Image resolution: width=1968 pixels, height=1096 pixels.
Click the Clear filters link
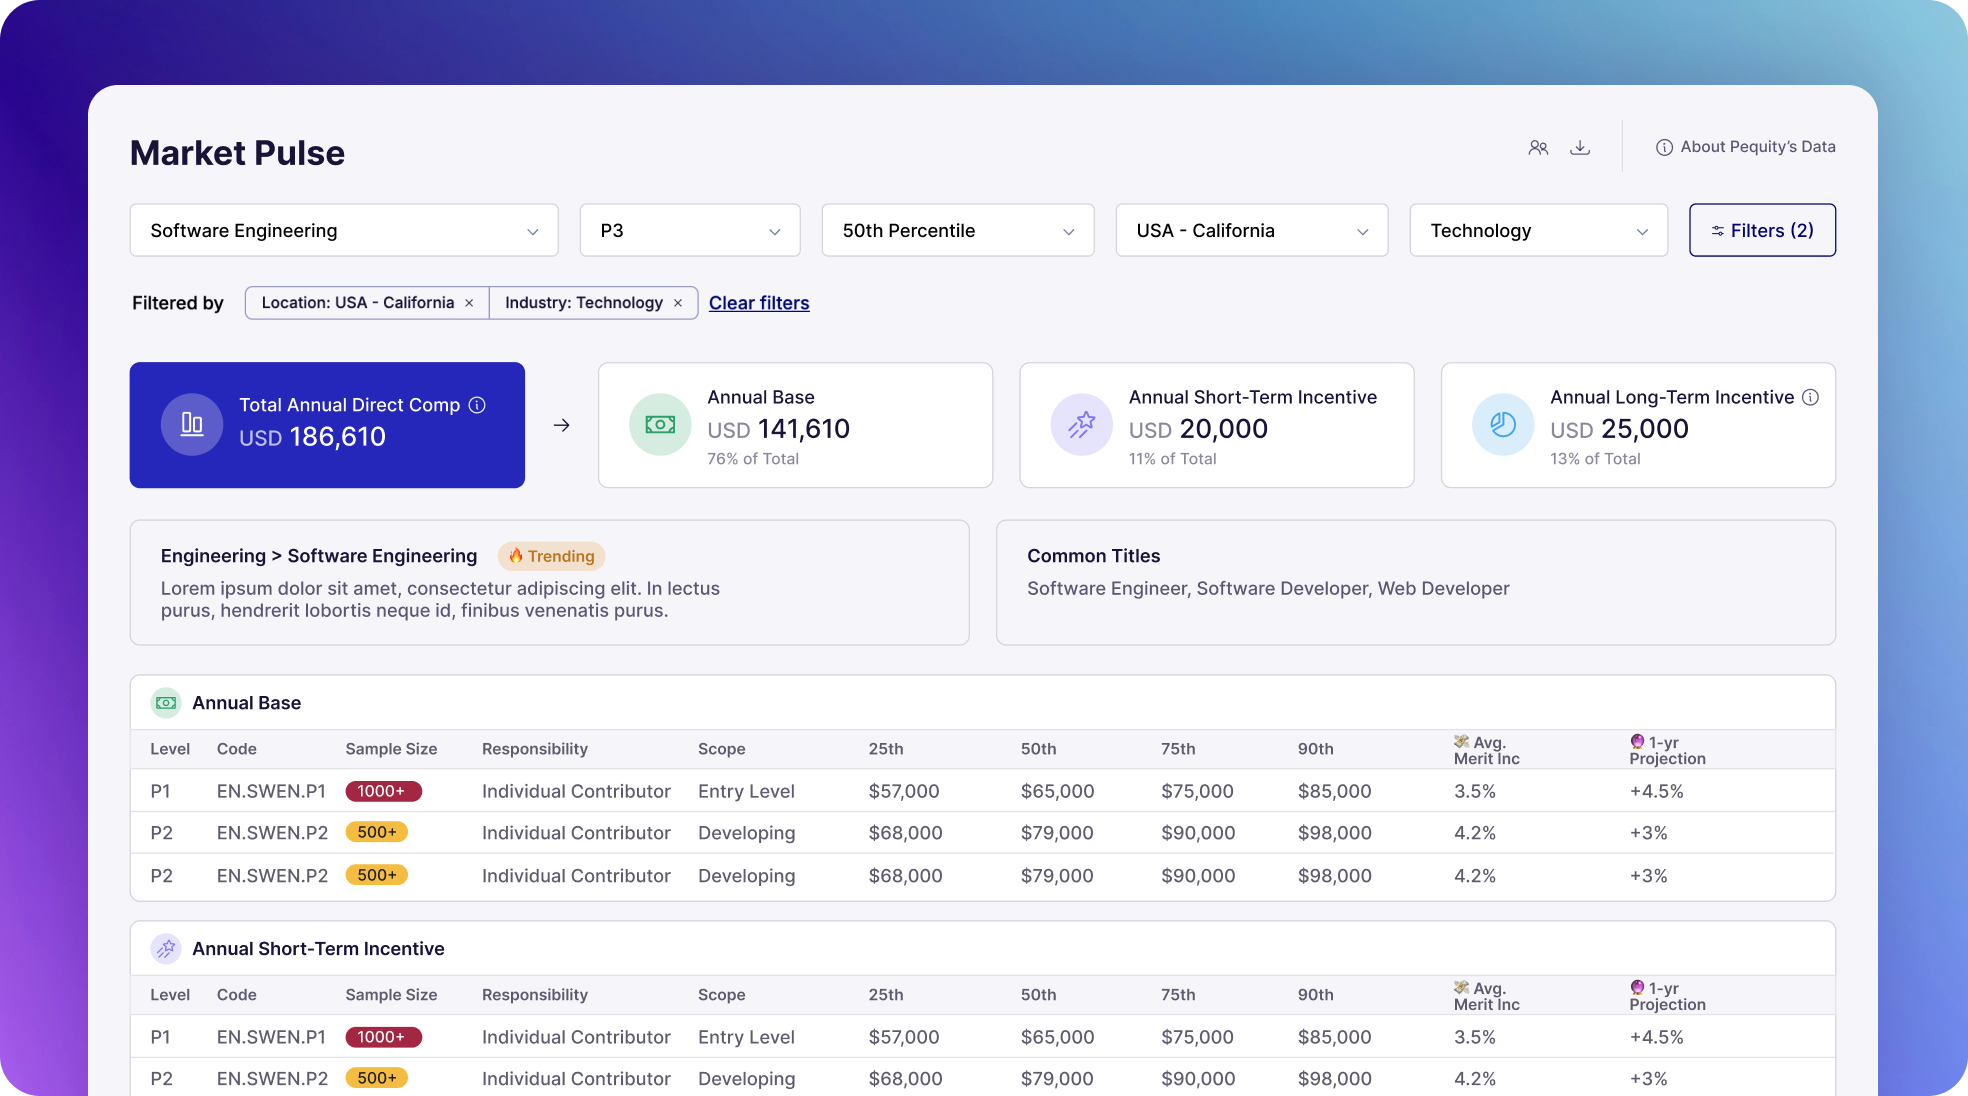(759, 303)
